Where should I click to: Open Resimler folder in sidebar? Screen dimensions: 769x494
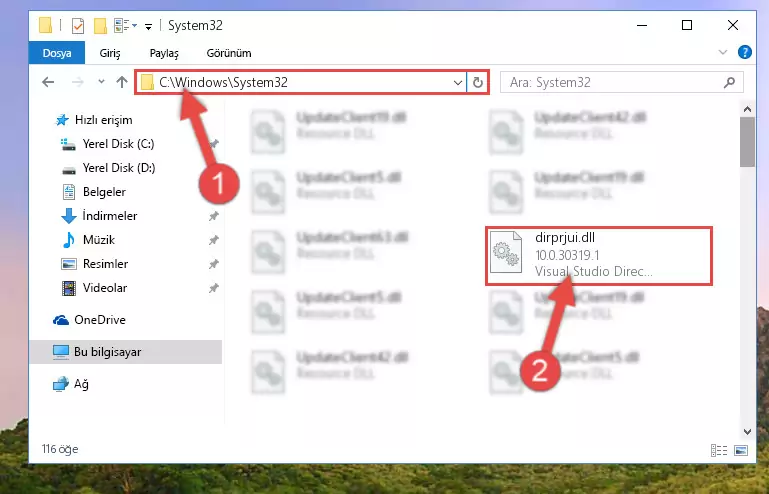[x=105, y=264]
